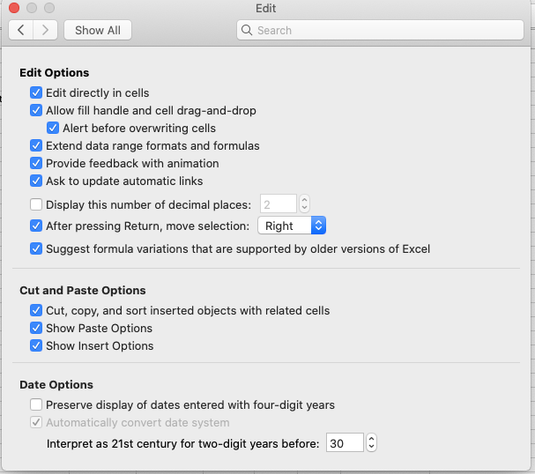Viewport: 535px width, 474px height.
Task: Uncheck Edit directly in cells
Action: pyautogui.click(x=36, y=92)
